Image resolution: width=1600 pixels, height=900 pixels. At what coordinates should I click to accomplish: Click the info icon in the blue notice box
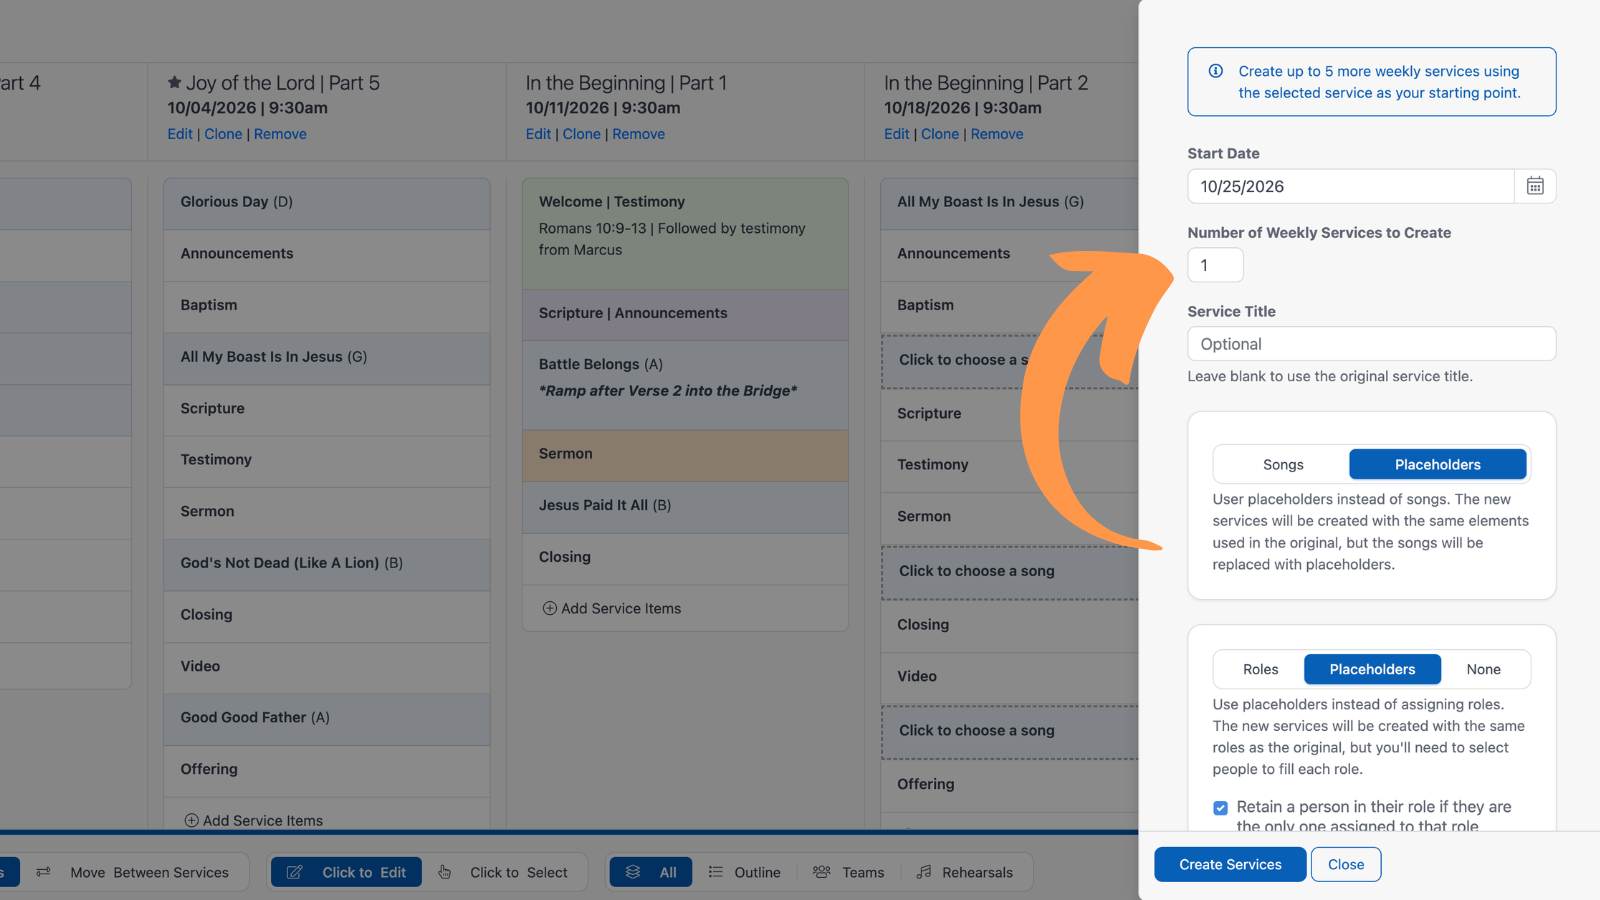coord(1216,71)
